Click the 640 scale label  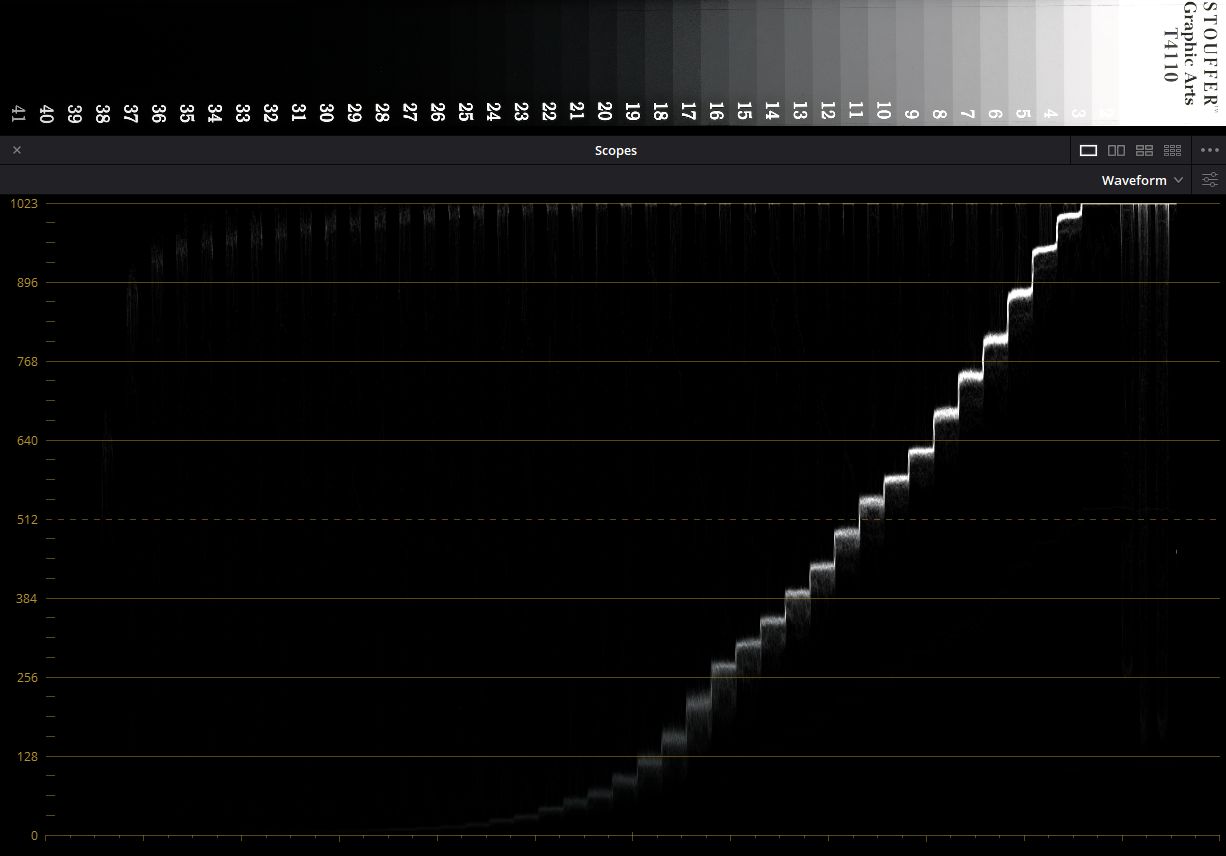[x=28, y=440]
